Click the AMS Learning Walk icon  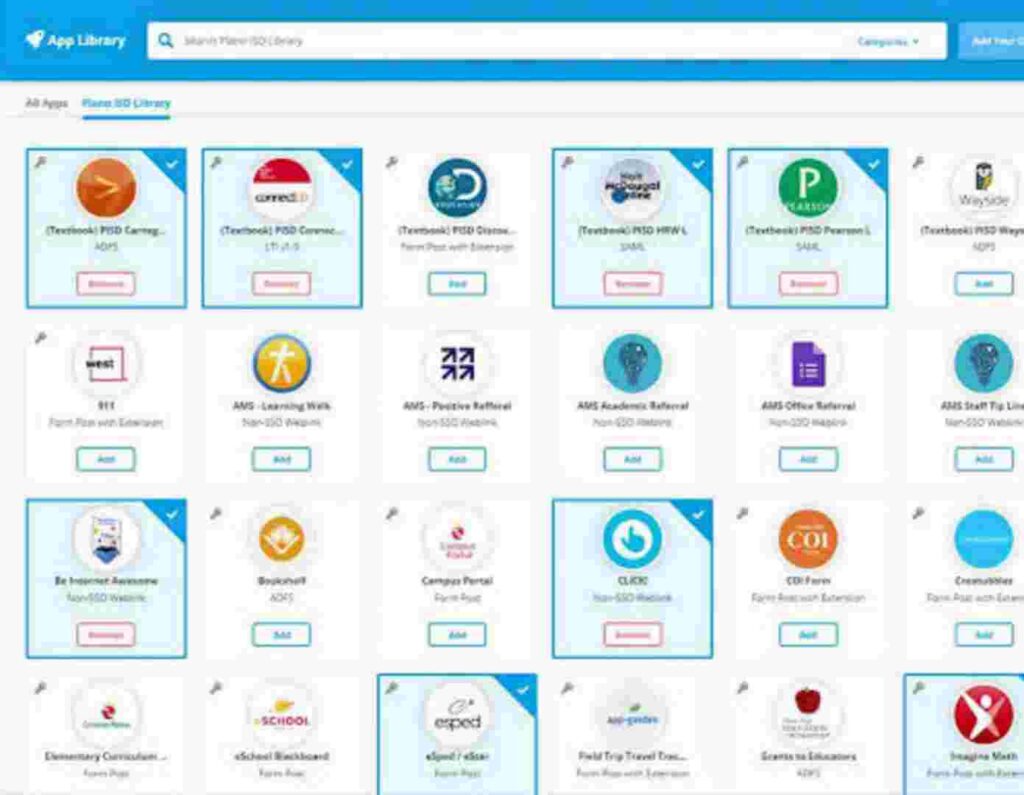tap(281, 363)
